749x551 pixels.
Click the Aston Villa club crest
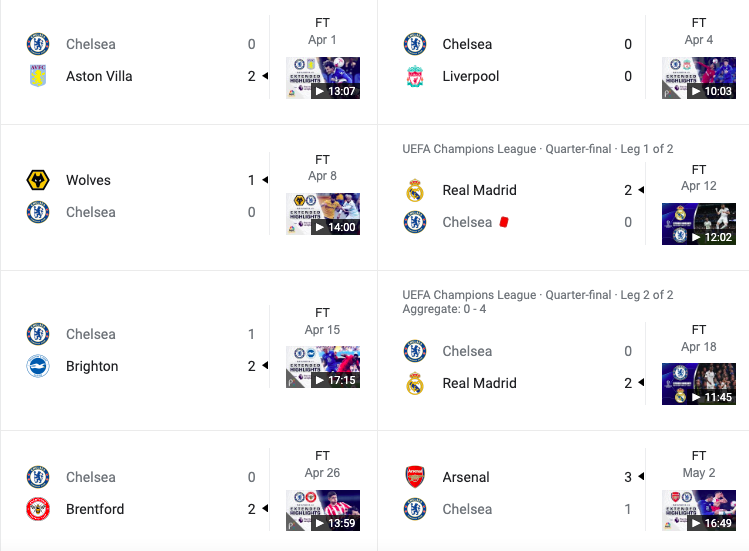(38, 76)
